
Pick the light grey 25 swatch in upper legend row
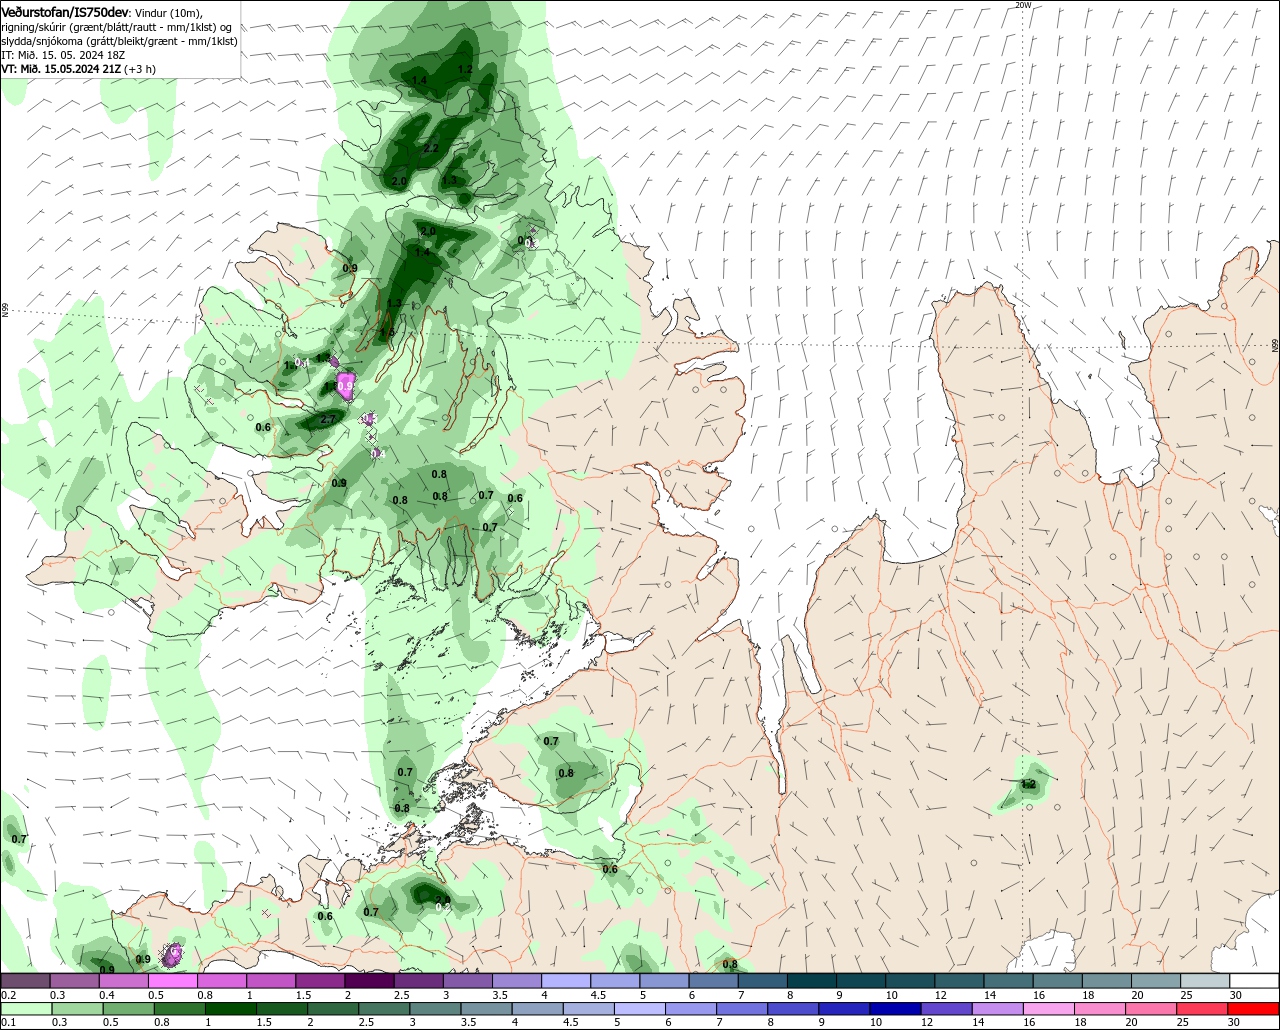click(1205, 981)
